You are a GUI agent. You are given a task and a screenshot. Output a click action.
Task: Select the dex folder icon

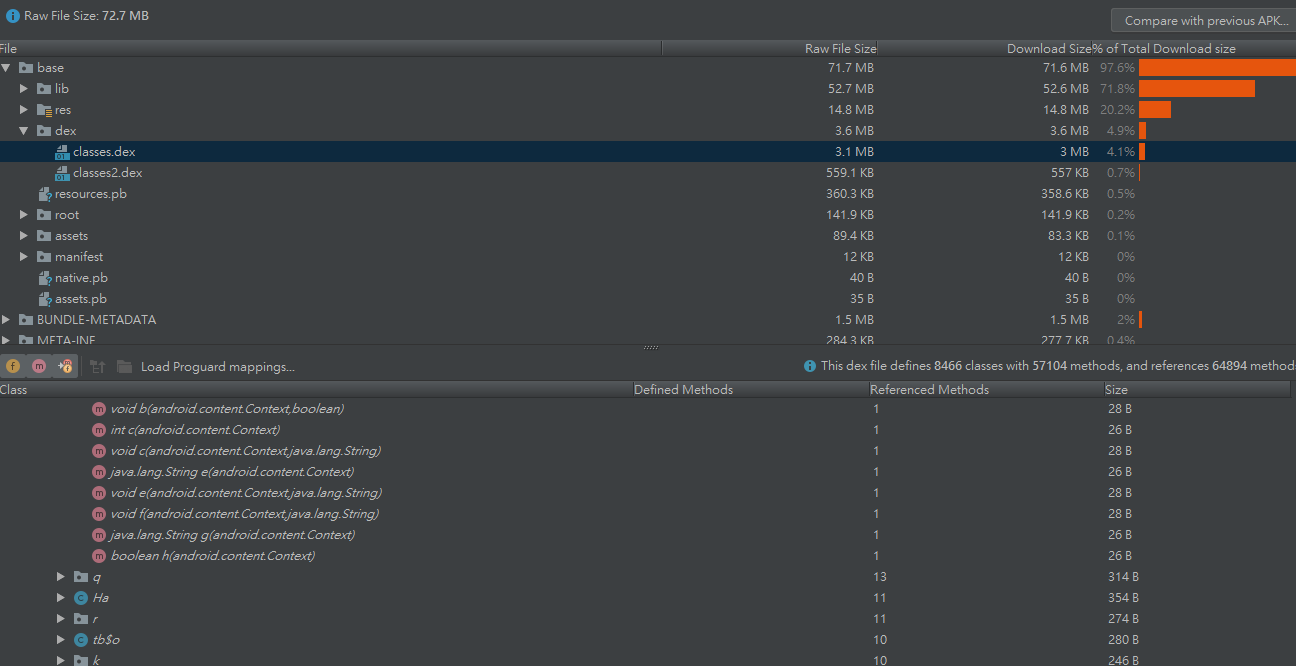point(44,131)
